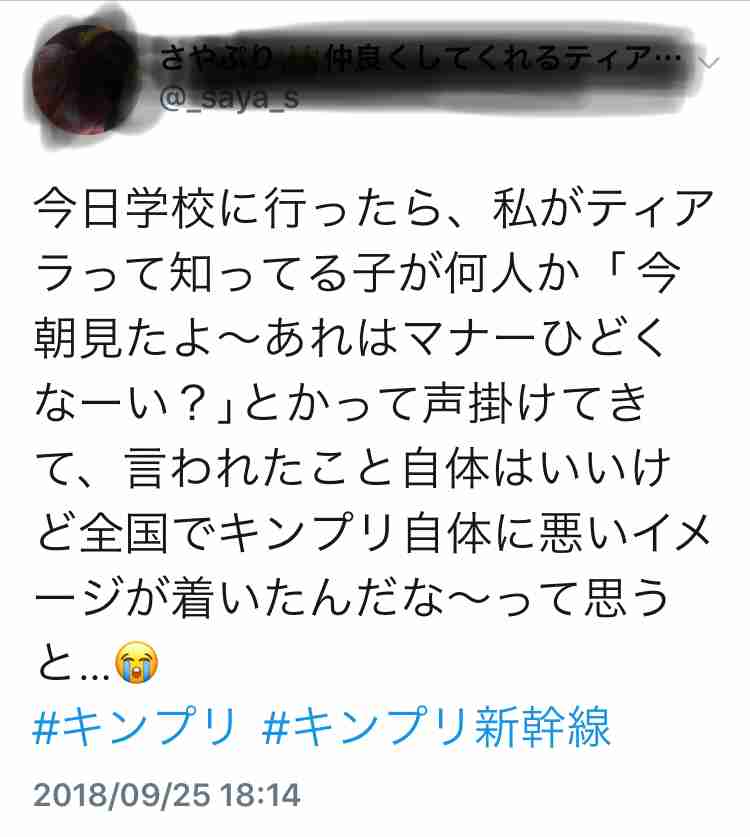Screen dimensions: 750x837
Task: Open the #キンプリ新幹線 hashtag
Action: pos(436,726)
